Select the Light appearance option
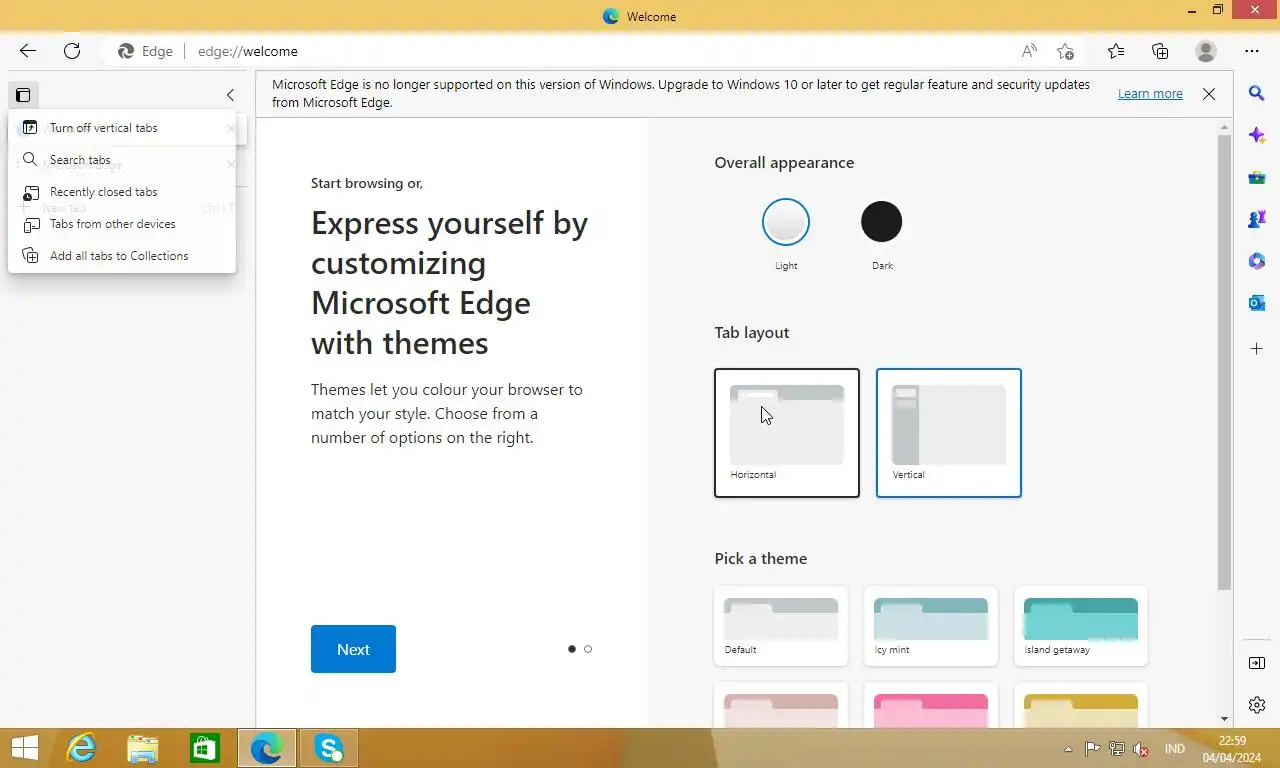The image size is (1280, 768). [786, 222]
